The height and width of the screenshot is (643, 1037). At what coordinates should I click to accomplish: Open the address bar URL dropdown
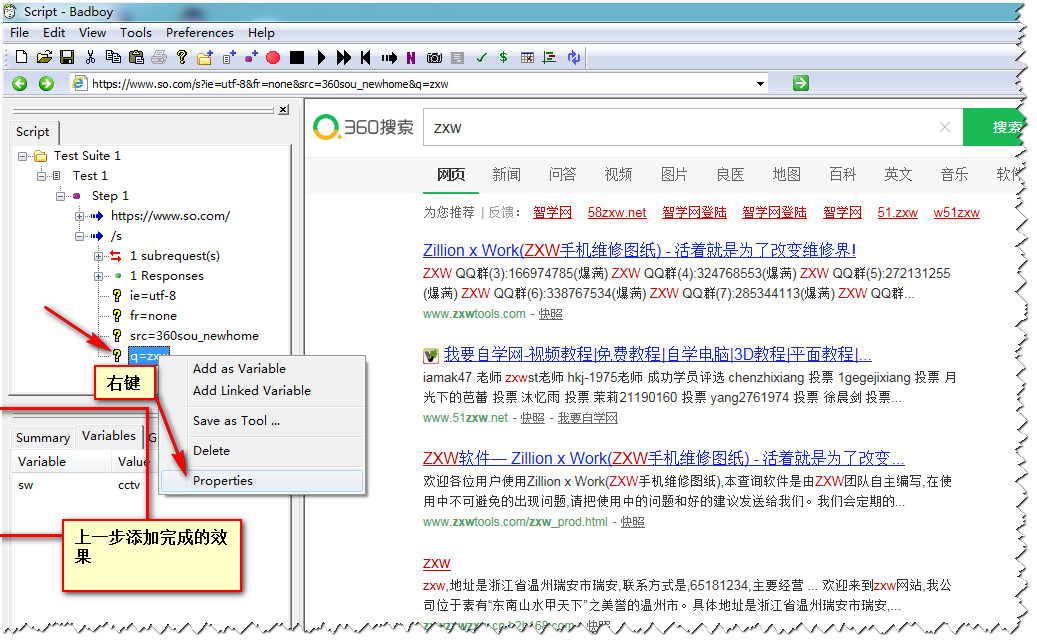click(x=761, y=83)
